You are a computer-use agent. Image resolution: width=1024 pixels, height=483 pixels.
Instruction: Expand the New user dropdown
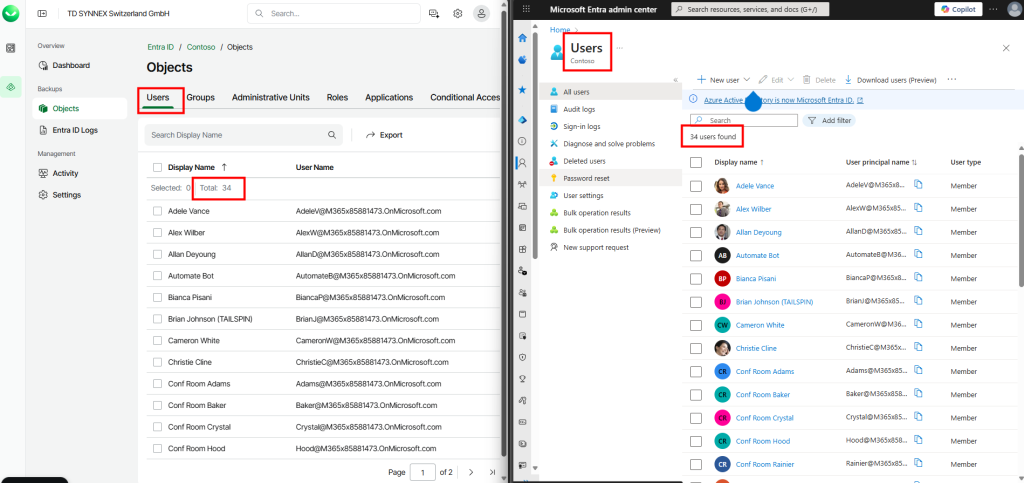(x=746, y=79)
